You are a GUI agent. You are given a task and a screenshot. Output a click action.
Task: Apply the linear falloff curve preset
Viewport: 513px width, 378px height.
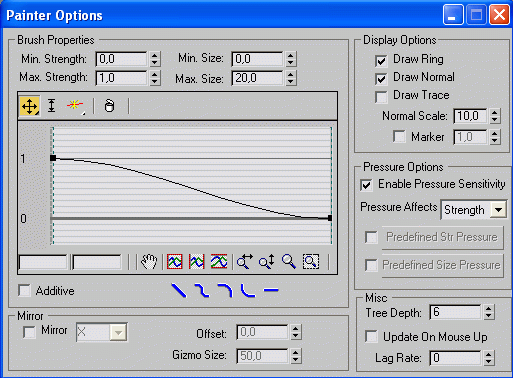click(x=179, y=290)
